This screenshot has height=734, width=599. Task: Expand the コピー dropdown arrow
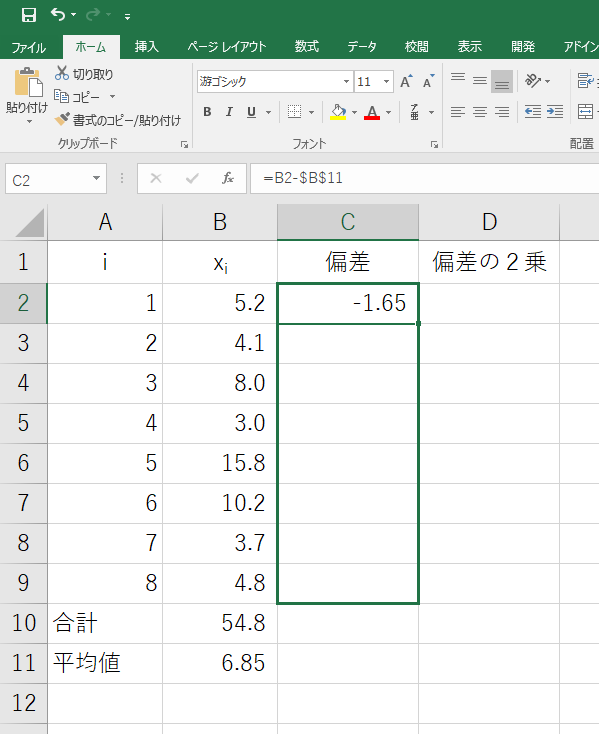(x=112, y=97)
